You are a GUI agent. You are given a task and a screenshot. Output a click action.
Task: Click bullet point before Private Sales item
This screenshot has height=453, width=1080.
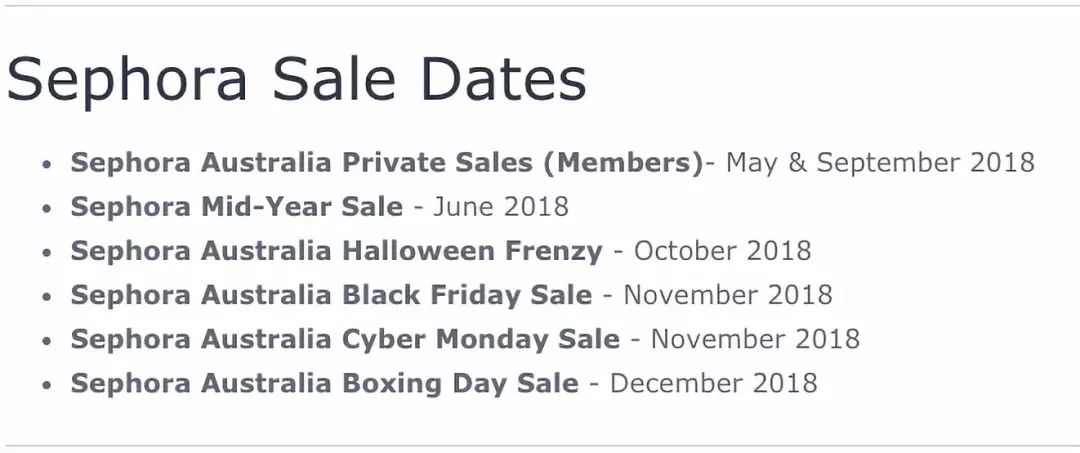click(47, 165)
